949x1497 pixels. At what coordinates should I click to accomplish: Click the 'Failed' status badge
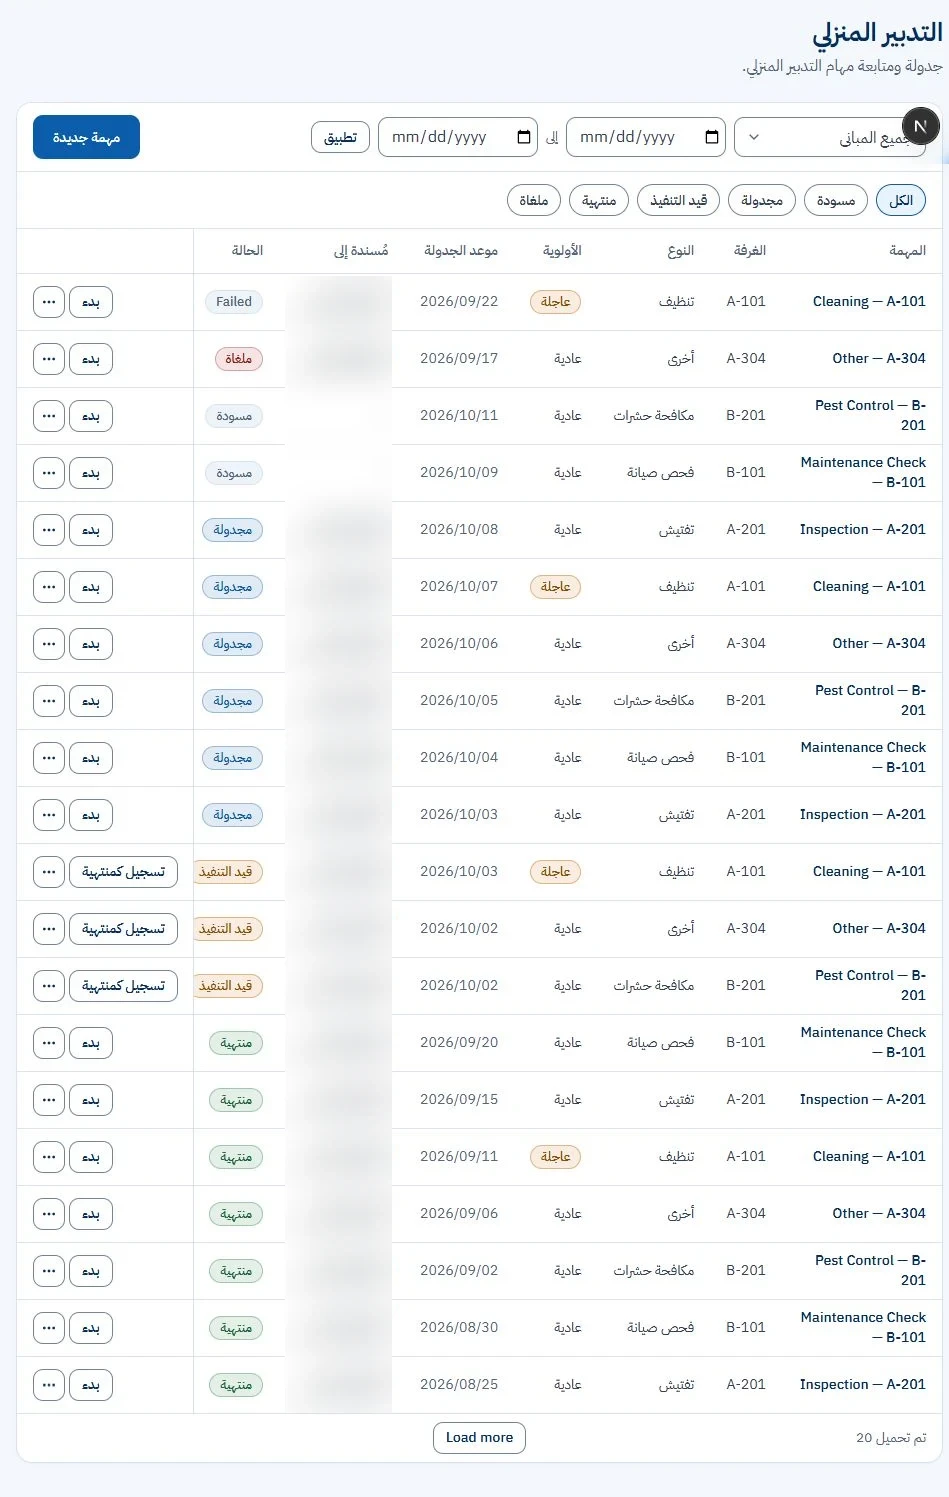(x=234, y=302)
